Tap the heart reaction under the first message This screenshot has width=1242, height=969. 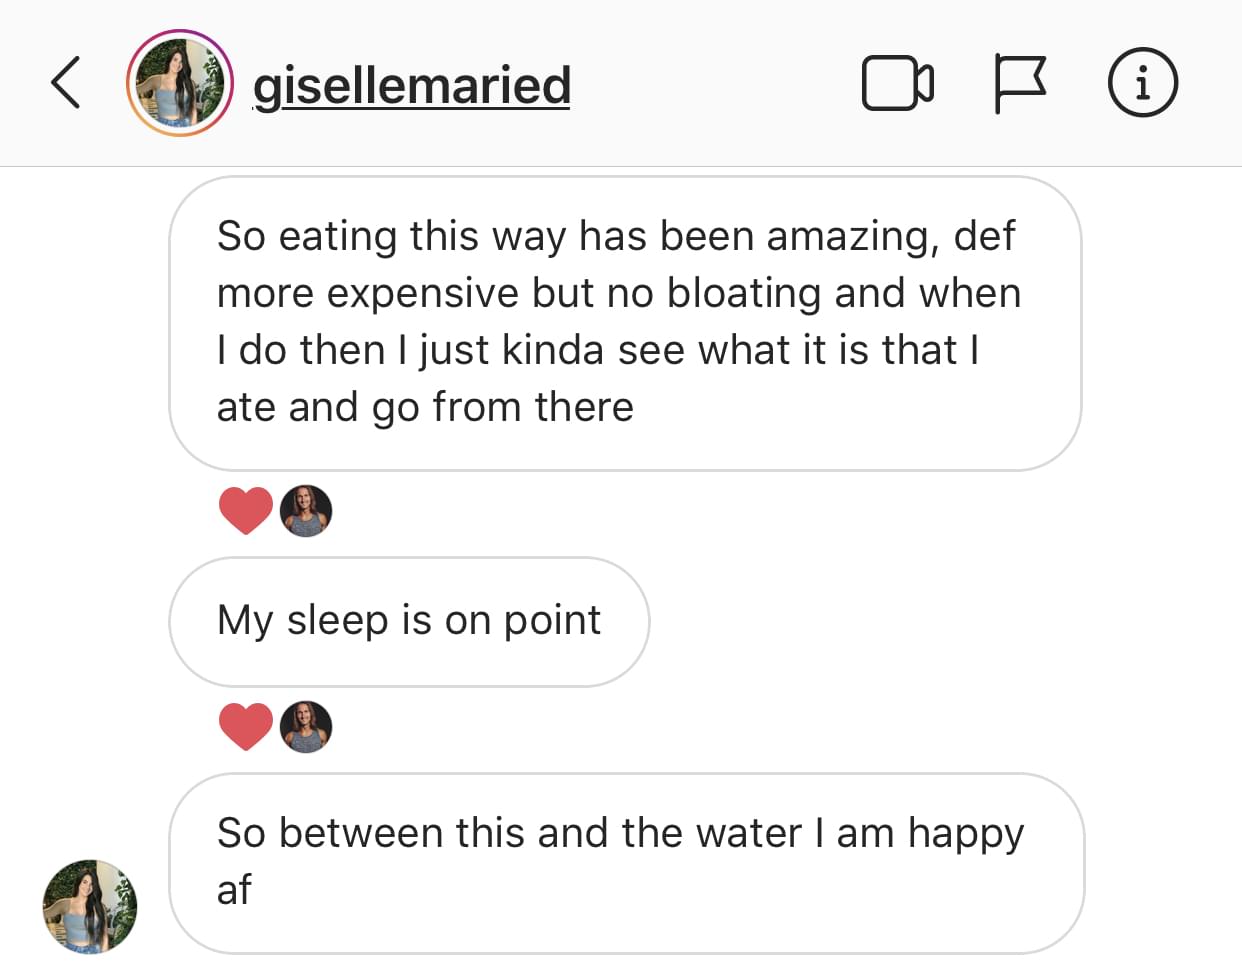245,511
